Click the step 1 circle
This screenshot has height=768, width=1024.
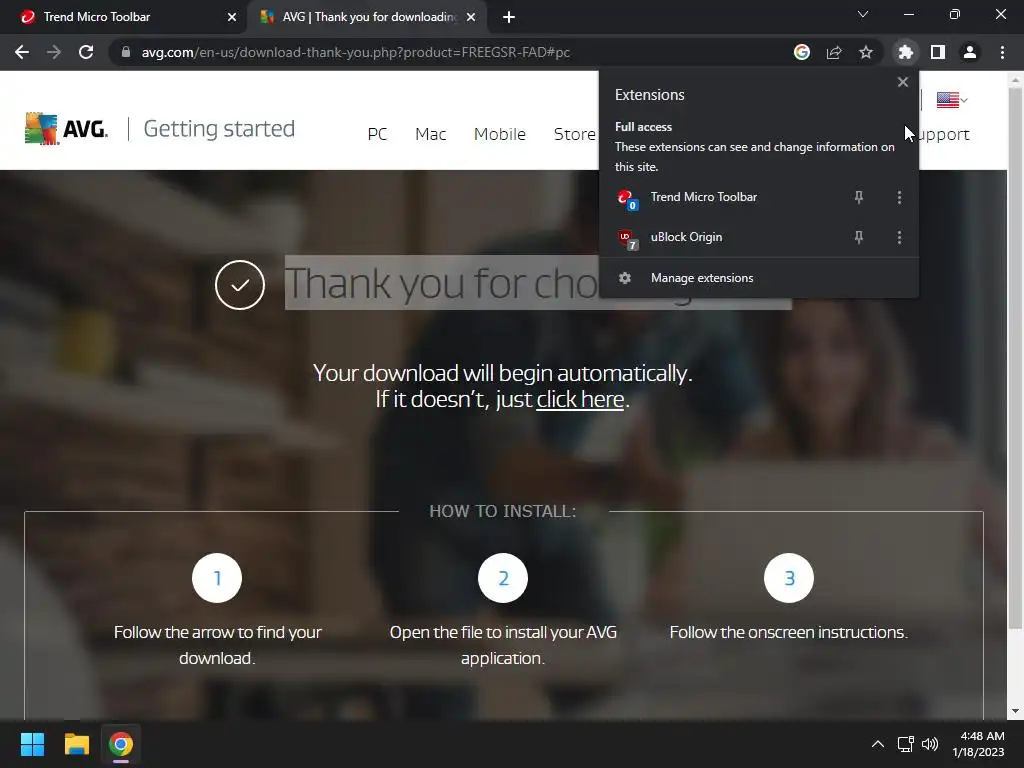pos(217,578)
